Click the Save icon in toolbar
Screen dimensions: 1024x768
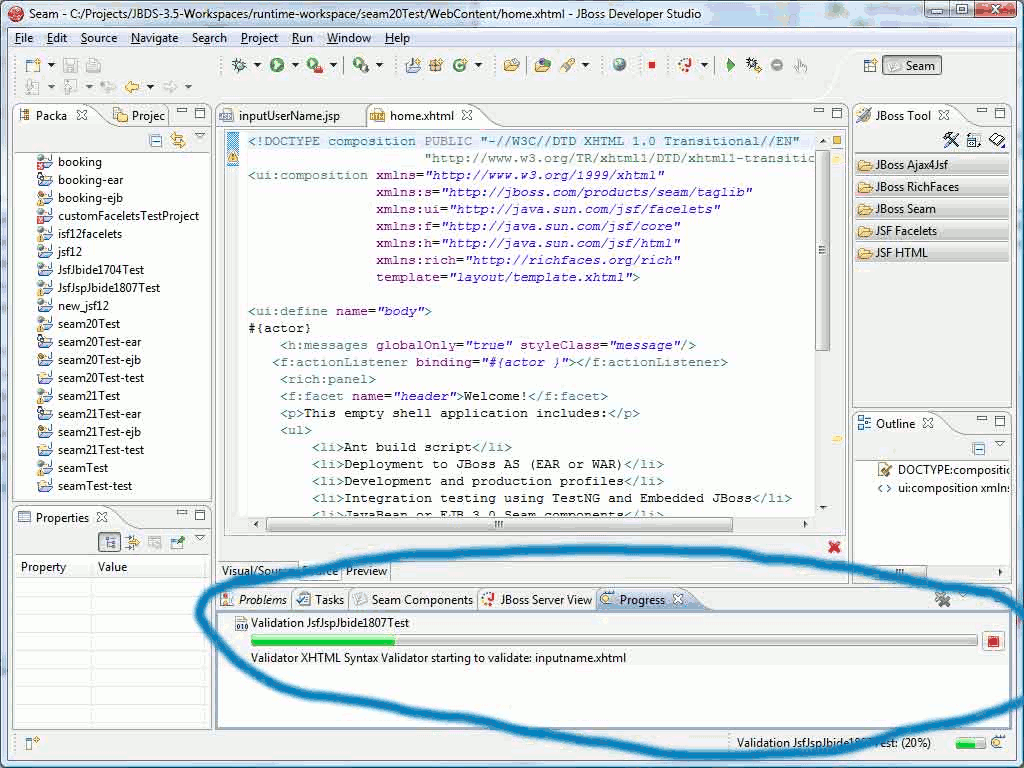pyautogui.click(x=71, y=65)
